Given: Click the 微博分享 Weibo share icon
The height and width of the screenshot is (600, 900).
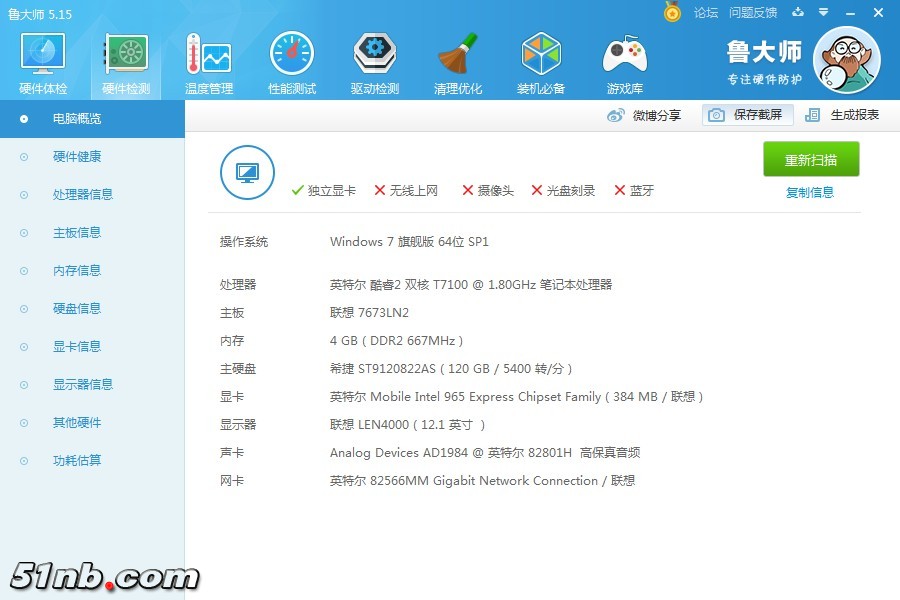Looking at the screenshot, I should pos(616,115).
